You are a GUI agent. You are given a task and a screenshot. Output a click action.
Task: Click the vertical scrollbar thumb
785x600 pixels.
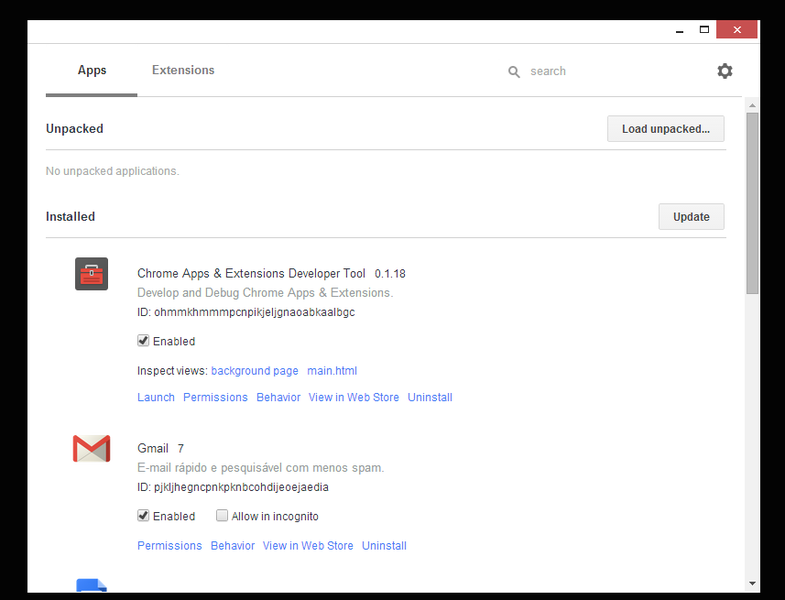click(752, 203)
